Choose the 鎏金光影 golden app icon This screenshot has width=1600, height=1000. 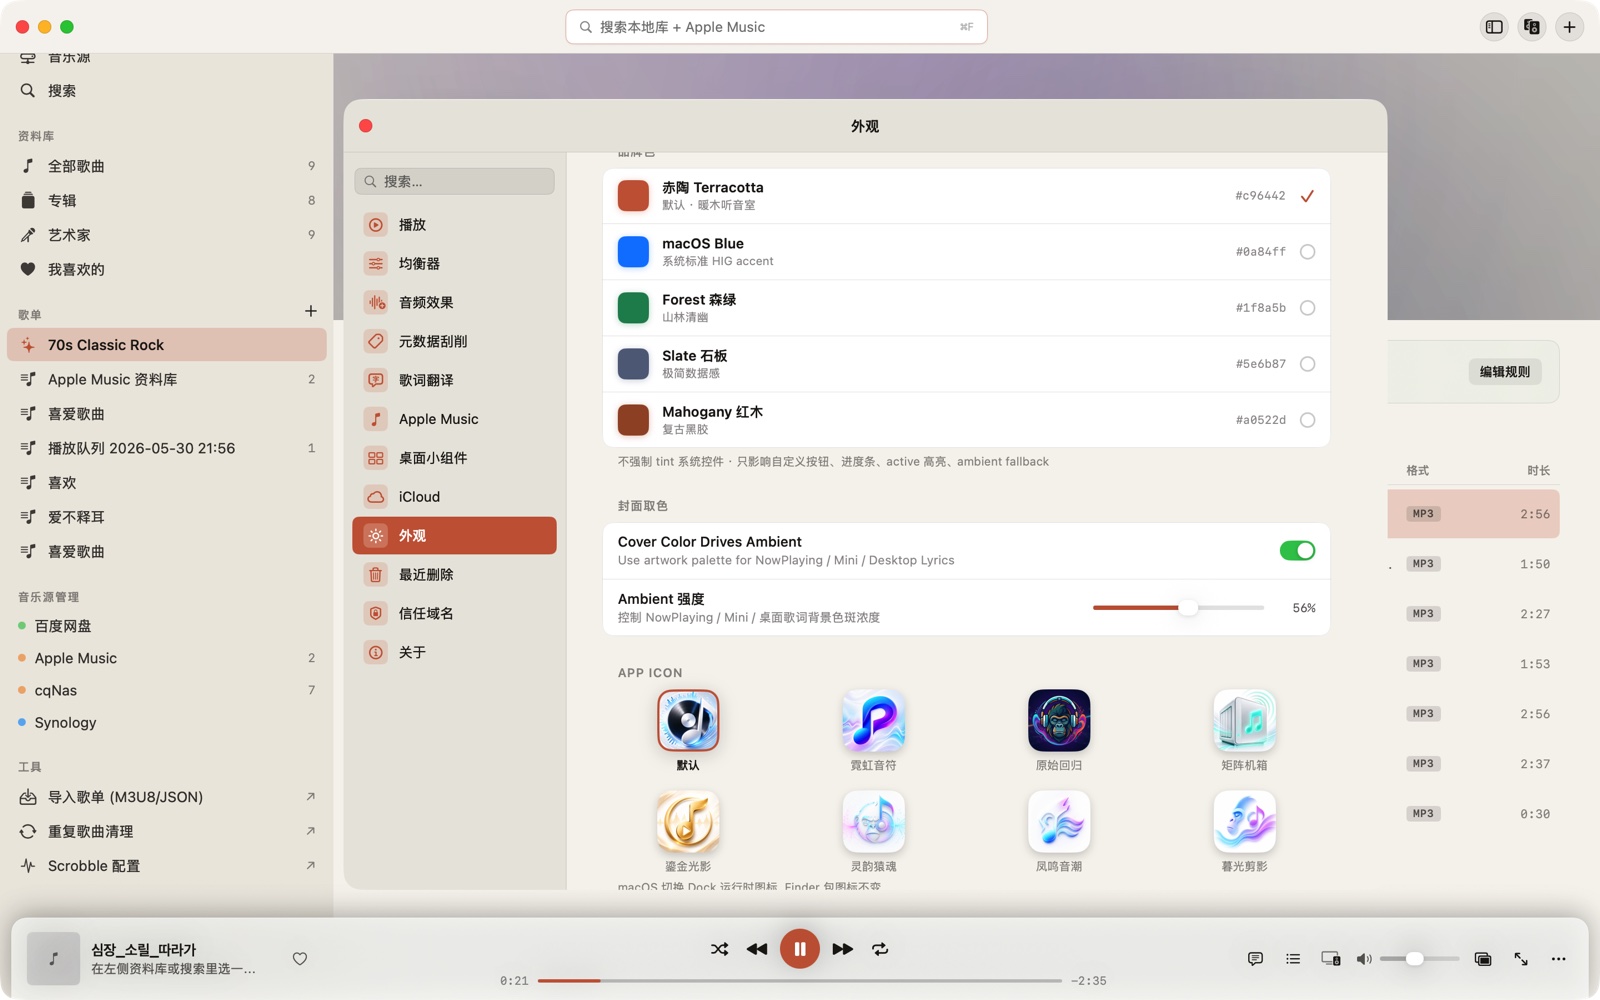[x=688, y=822]
